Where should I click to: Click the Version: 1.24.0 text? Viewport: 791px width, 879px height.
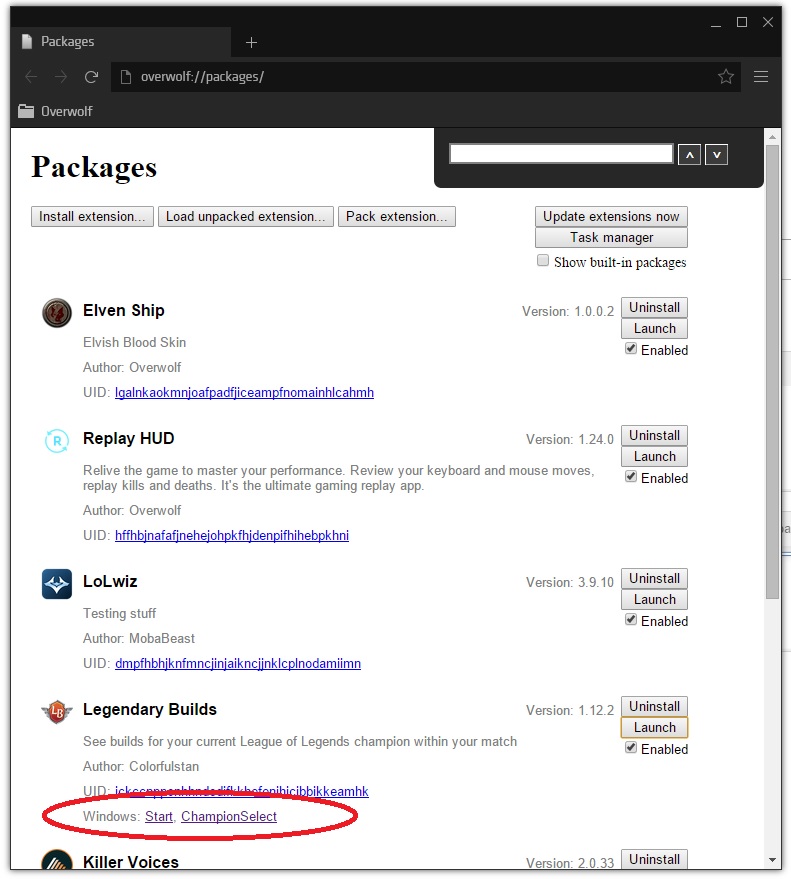coord(570,440)
